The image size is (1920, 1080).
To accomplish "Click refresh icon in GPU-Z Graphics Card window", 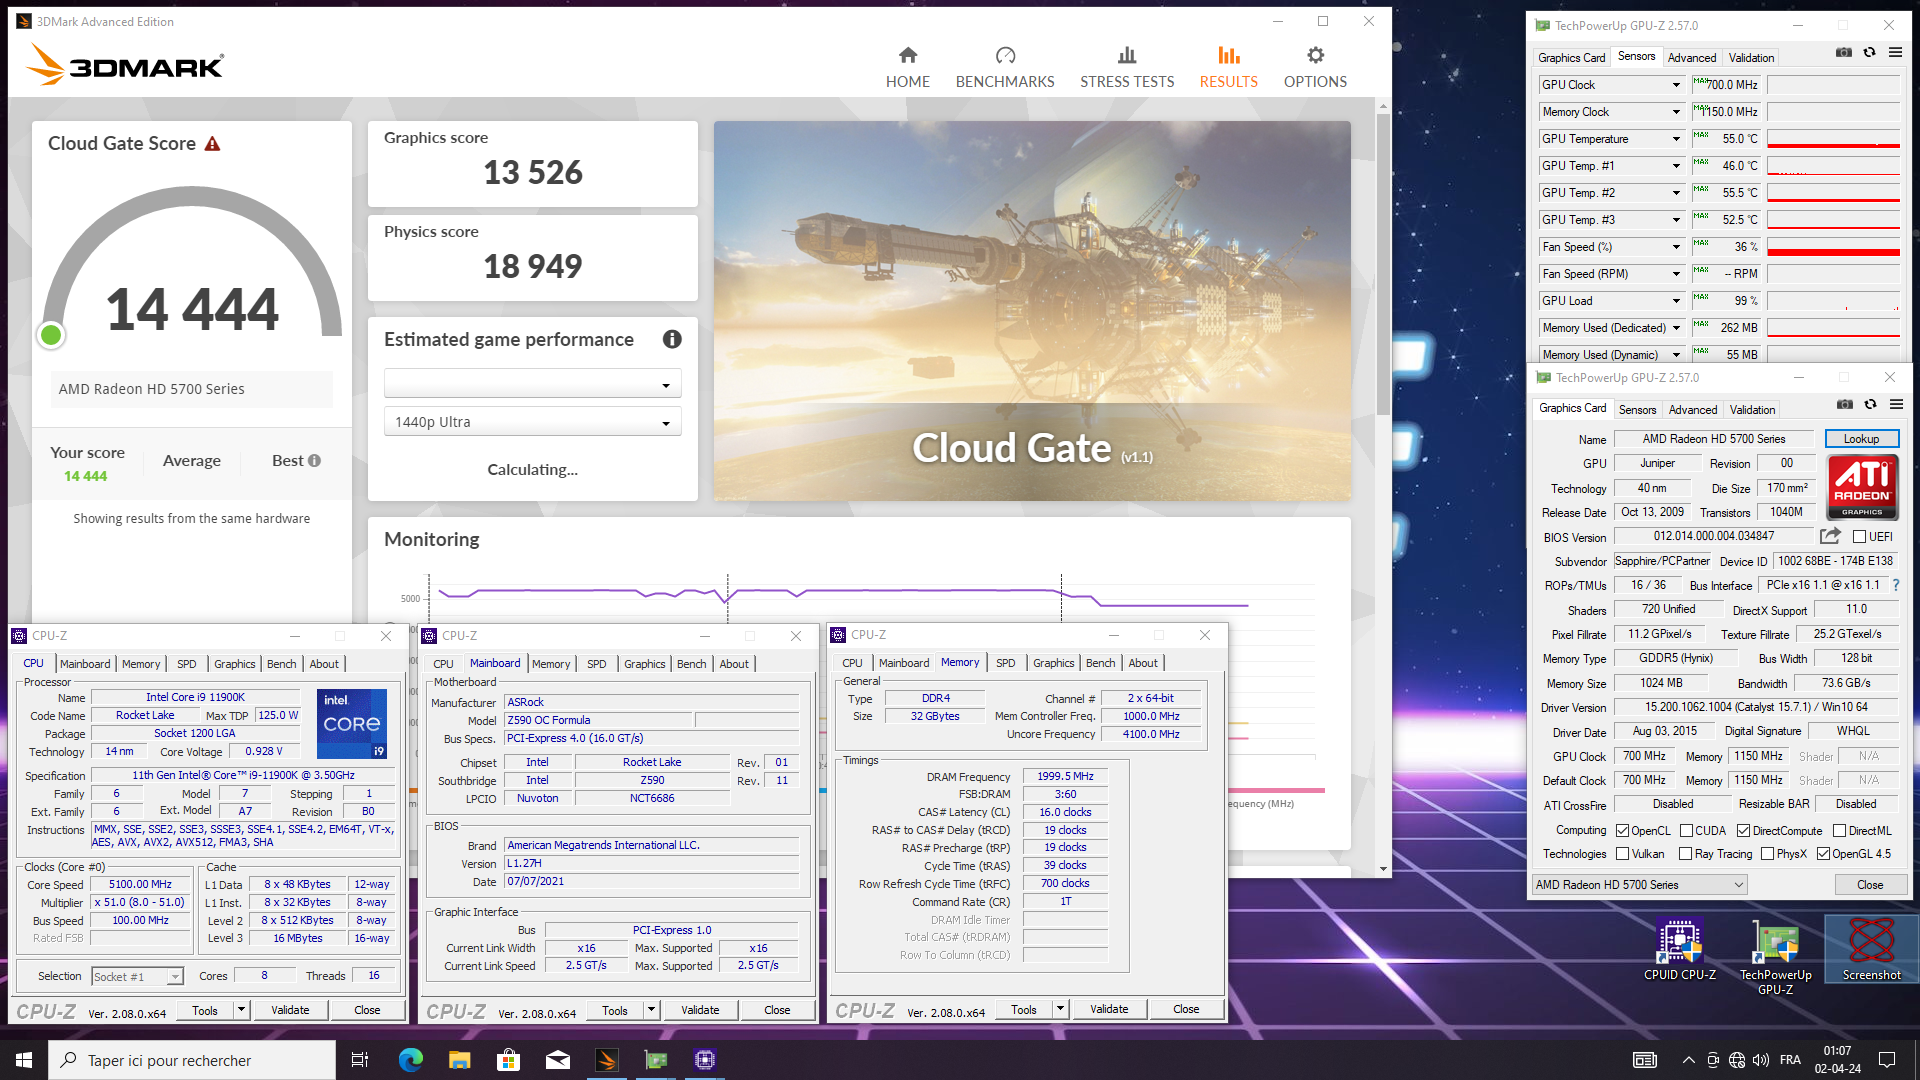I will pos(1870,405).
